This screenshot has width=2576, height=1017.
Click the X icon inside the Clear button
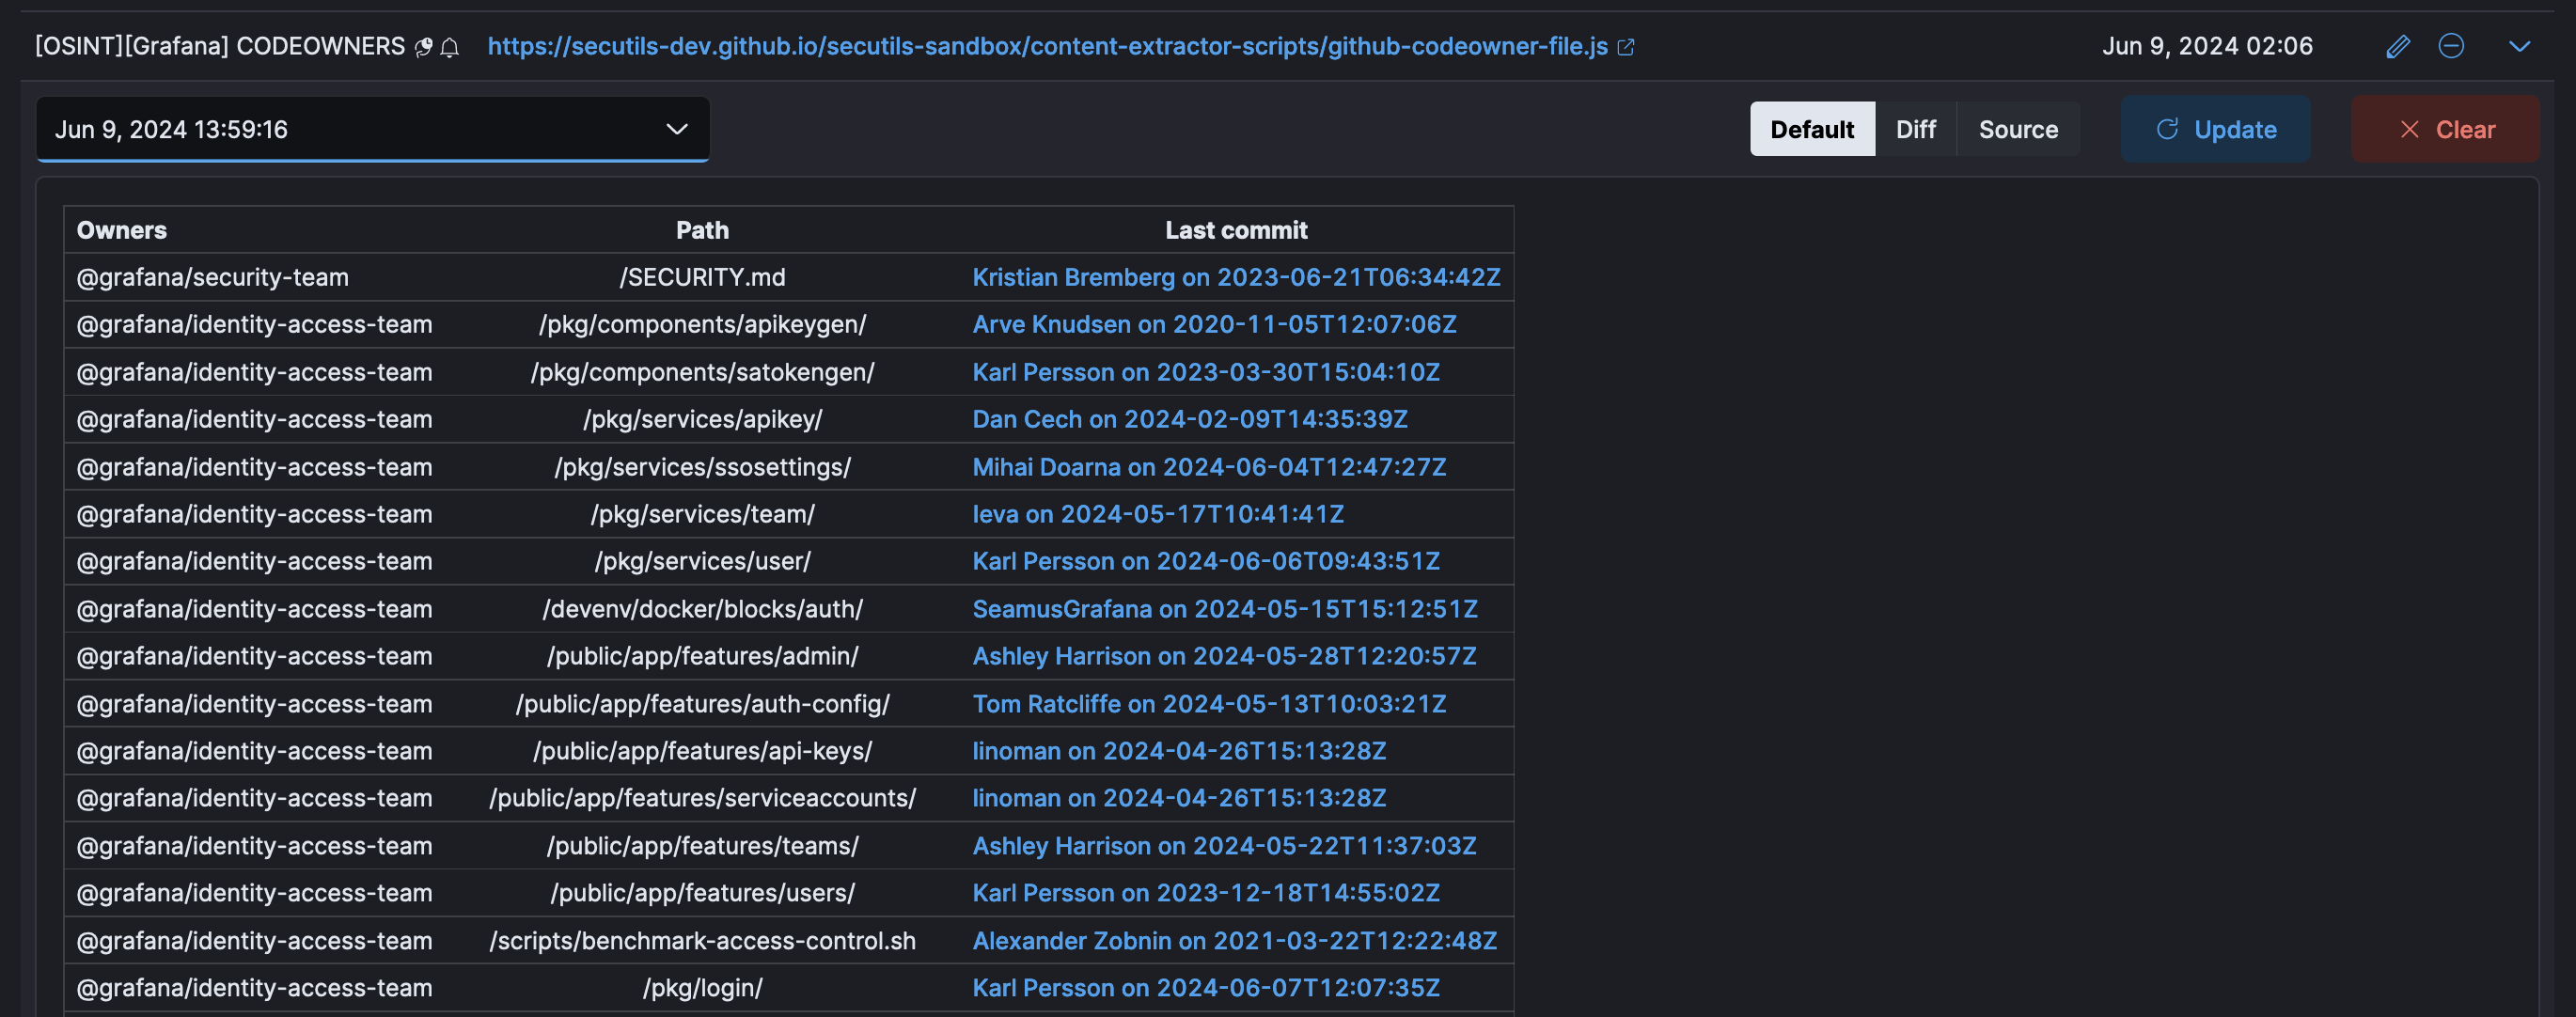pyautogui.click(x=2410, y=129)
